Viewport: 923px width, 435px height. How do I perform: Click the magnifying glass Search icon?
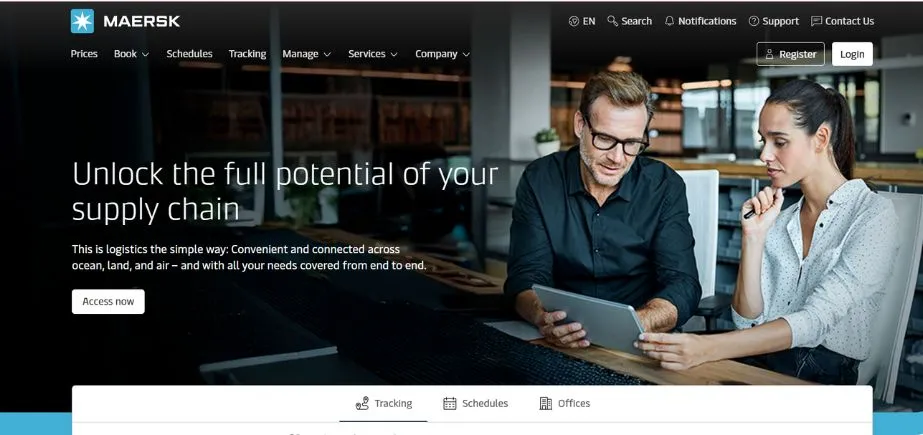click(613, 21)
